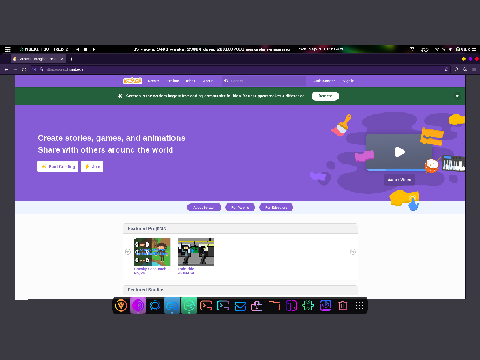The height and width of the screenshot is (360, 480).
Task: Open the Ideas link in Scratch navigation
Action: (x=190, y=81)
